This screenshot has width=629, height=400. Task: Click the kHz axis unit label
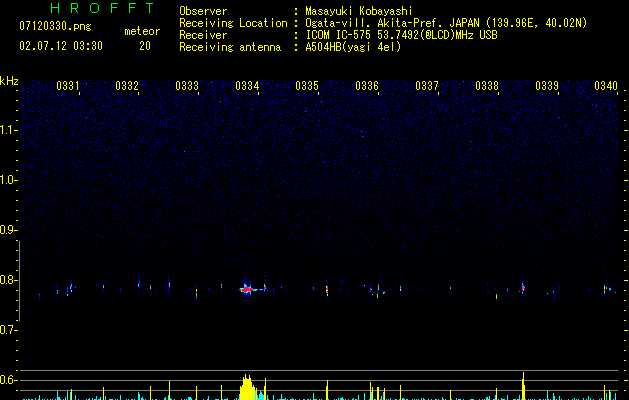click(9, 81)
